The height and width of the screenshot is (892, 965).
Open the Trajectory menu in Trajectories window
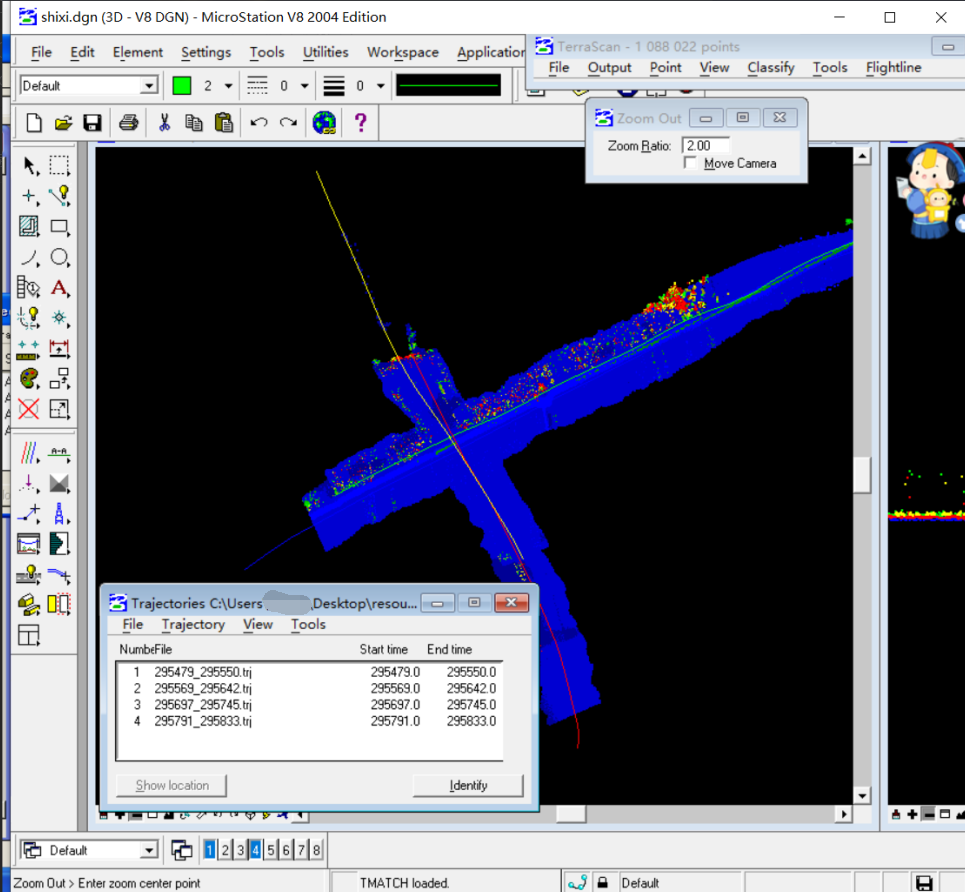click(x=193, y=624)
